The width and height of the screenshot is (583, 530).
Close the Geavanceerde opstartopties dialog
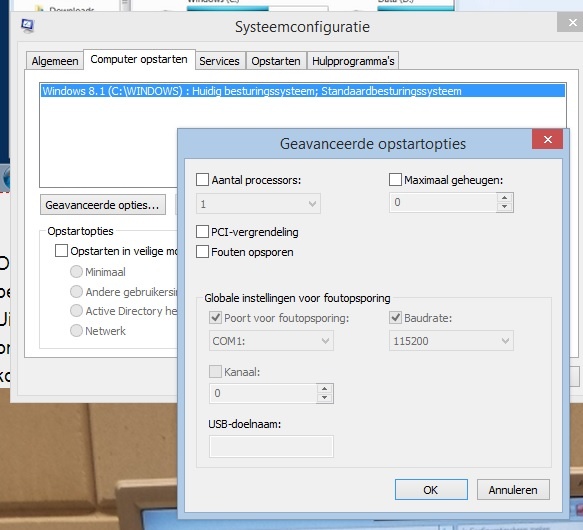pos(547,139)
